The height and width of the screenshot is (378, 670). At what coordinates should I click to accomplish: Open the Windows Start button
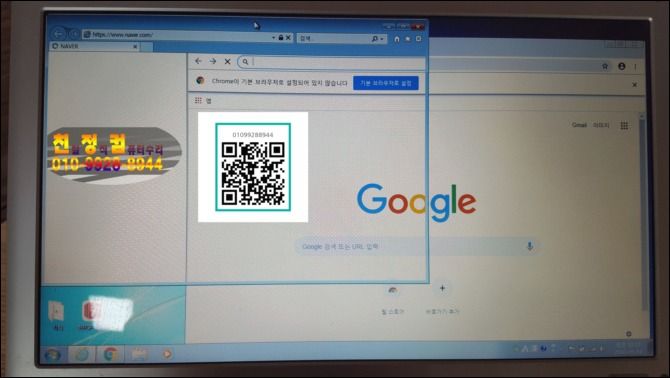53,354
